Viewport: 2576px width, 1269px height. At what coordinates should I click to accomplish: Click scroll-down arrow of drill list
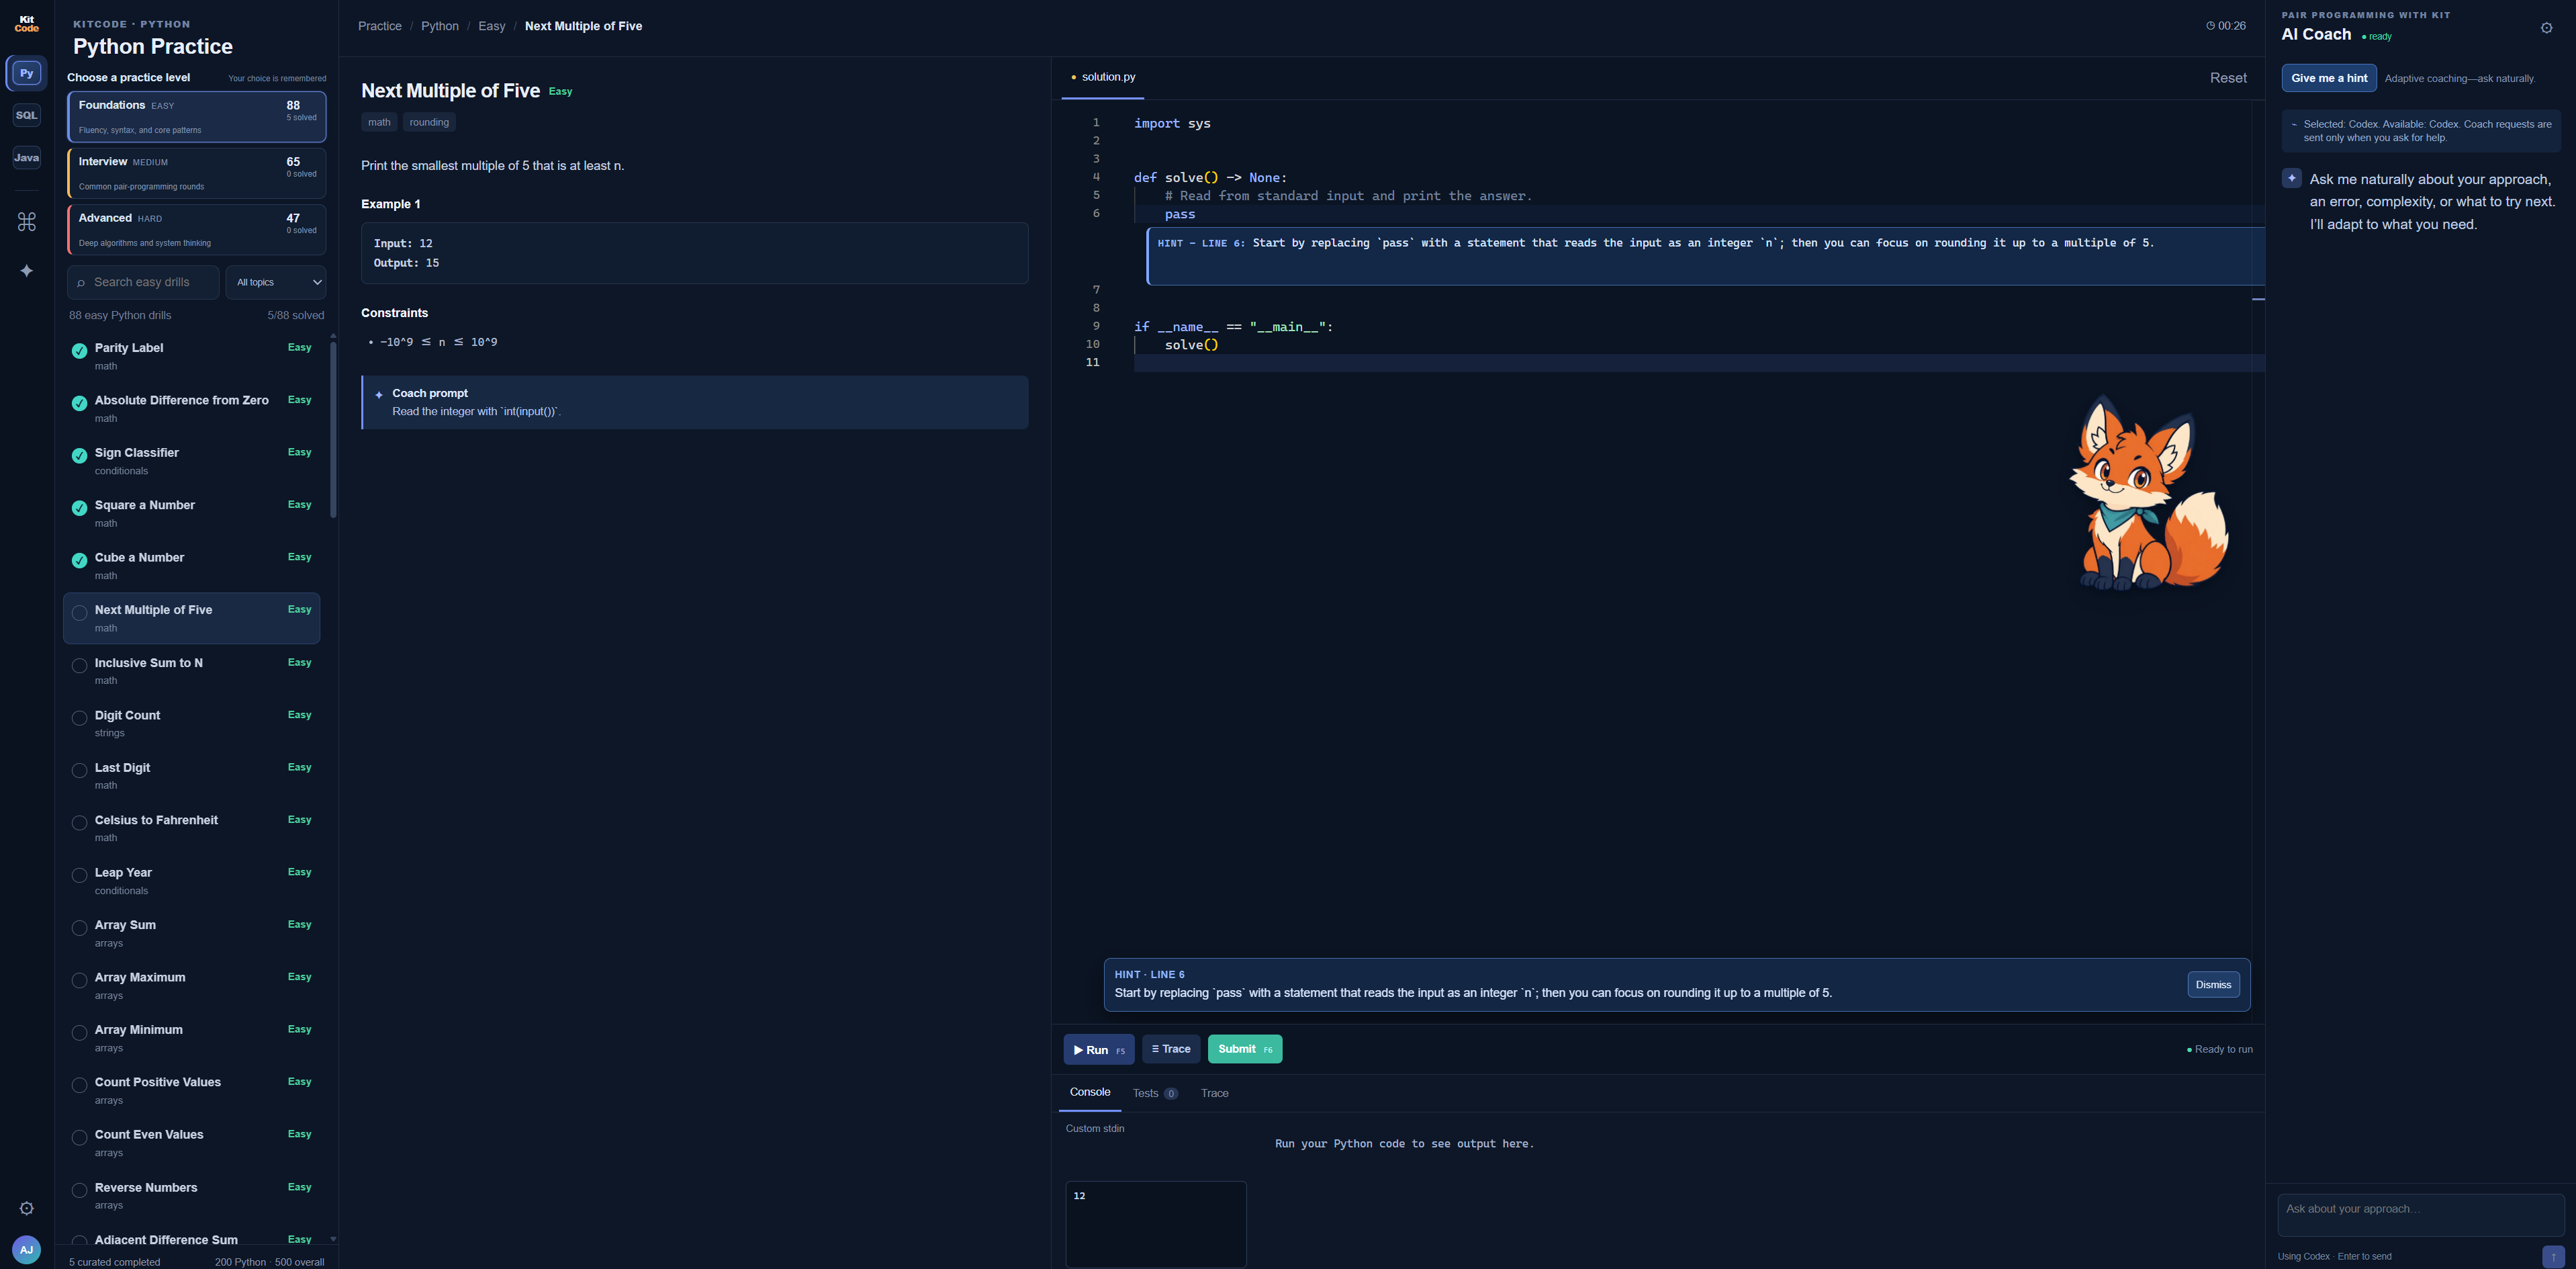pyautogui.click(x=333, y=1239)
